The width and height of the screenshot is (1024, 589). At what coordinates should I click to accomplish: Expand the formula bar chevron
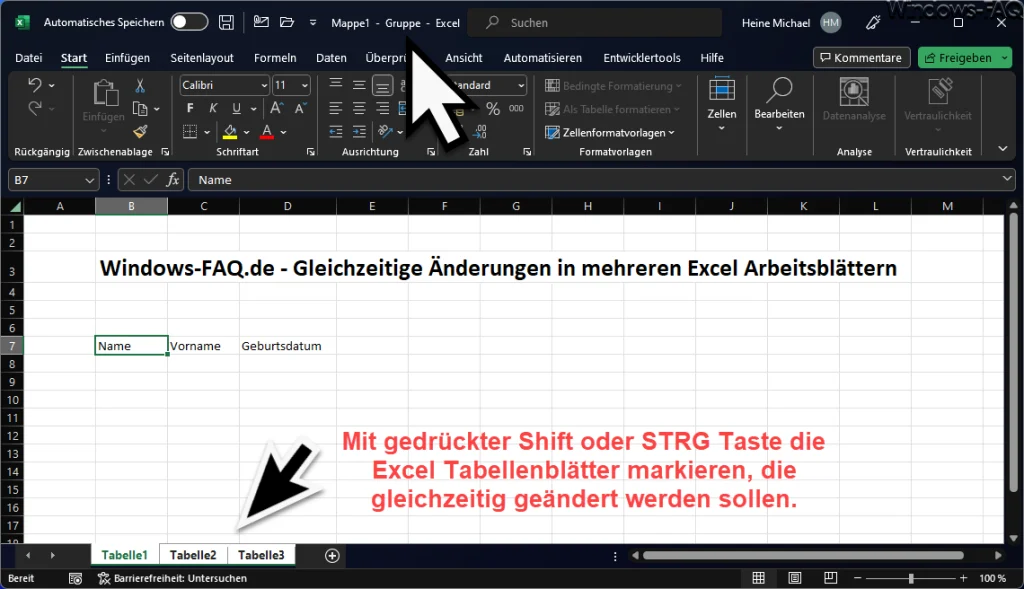click(x=1006, y=179)
